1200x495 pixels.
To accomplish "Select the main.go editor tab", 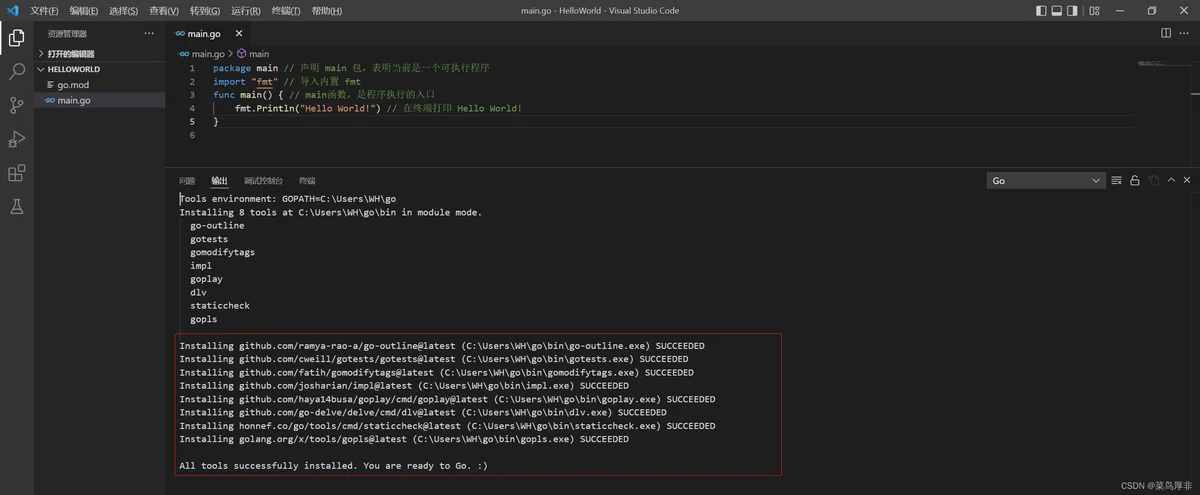I will click(x=209, y=34).
